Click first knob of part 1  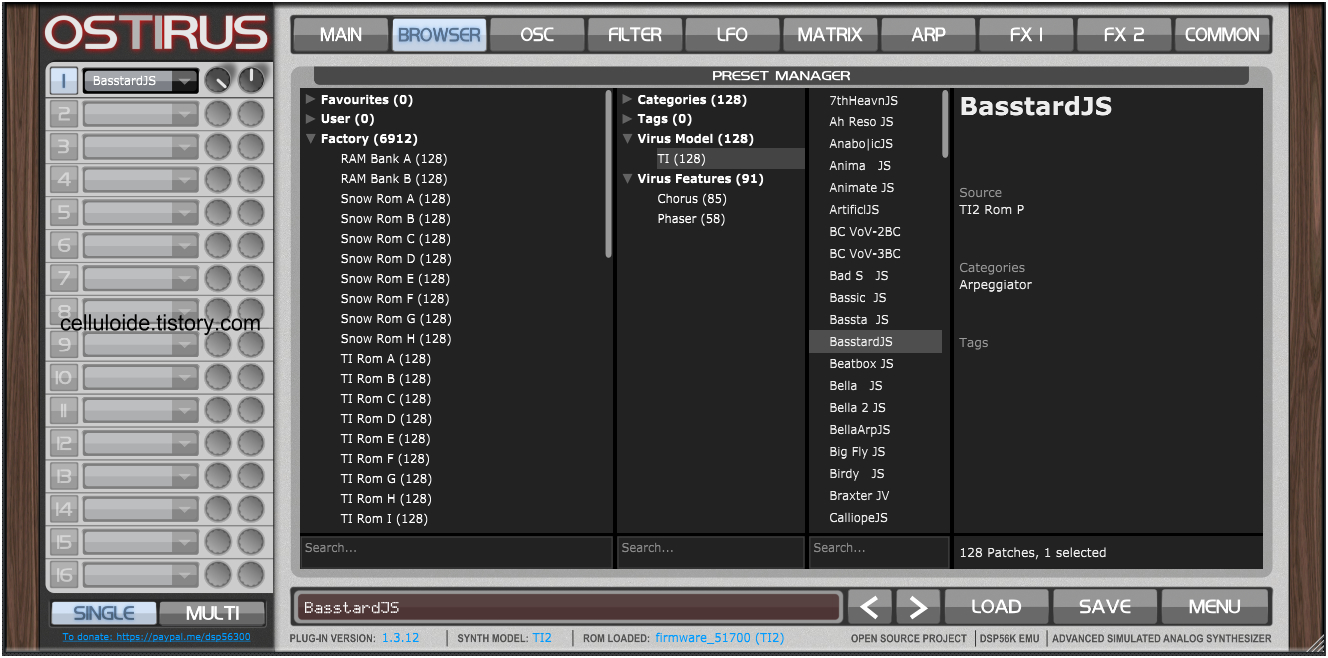tap(217, 80)
